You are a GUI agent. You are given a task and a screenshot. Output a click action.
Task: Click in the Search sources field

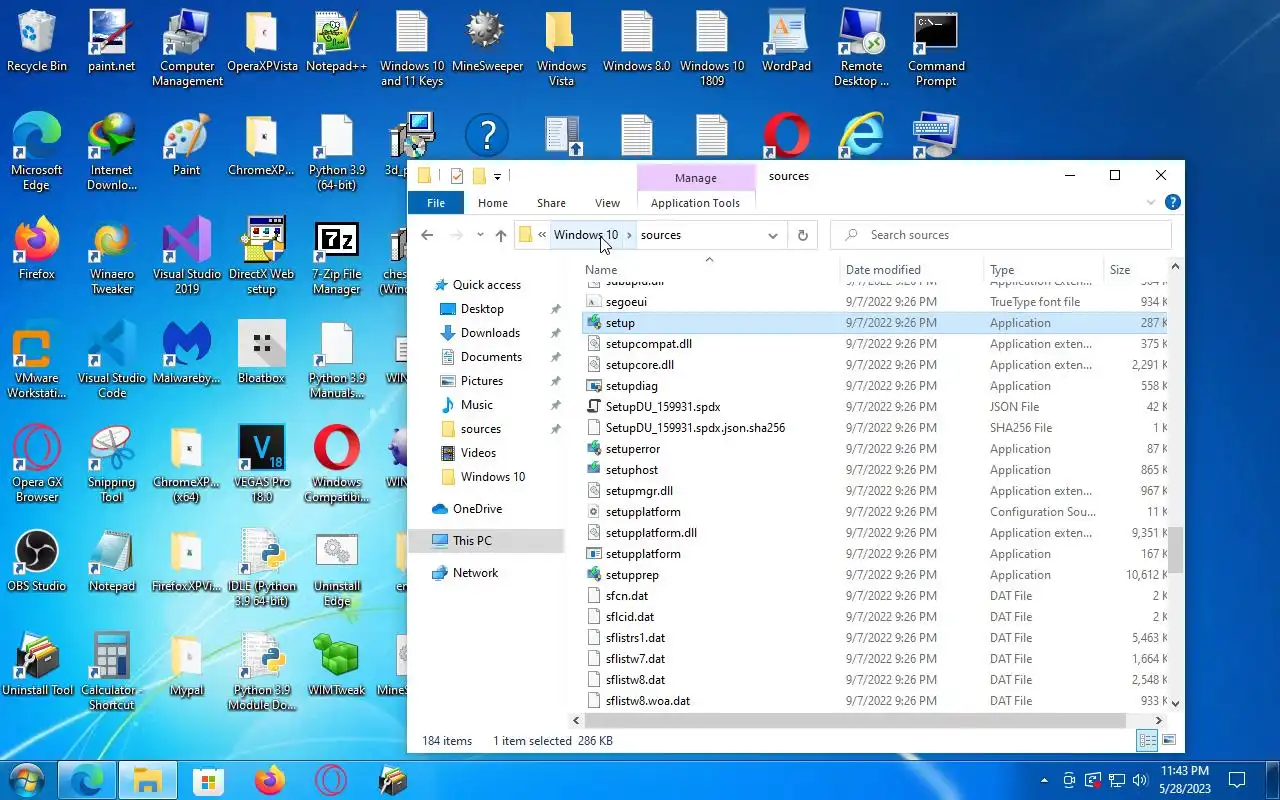pos(1001,235)
